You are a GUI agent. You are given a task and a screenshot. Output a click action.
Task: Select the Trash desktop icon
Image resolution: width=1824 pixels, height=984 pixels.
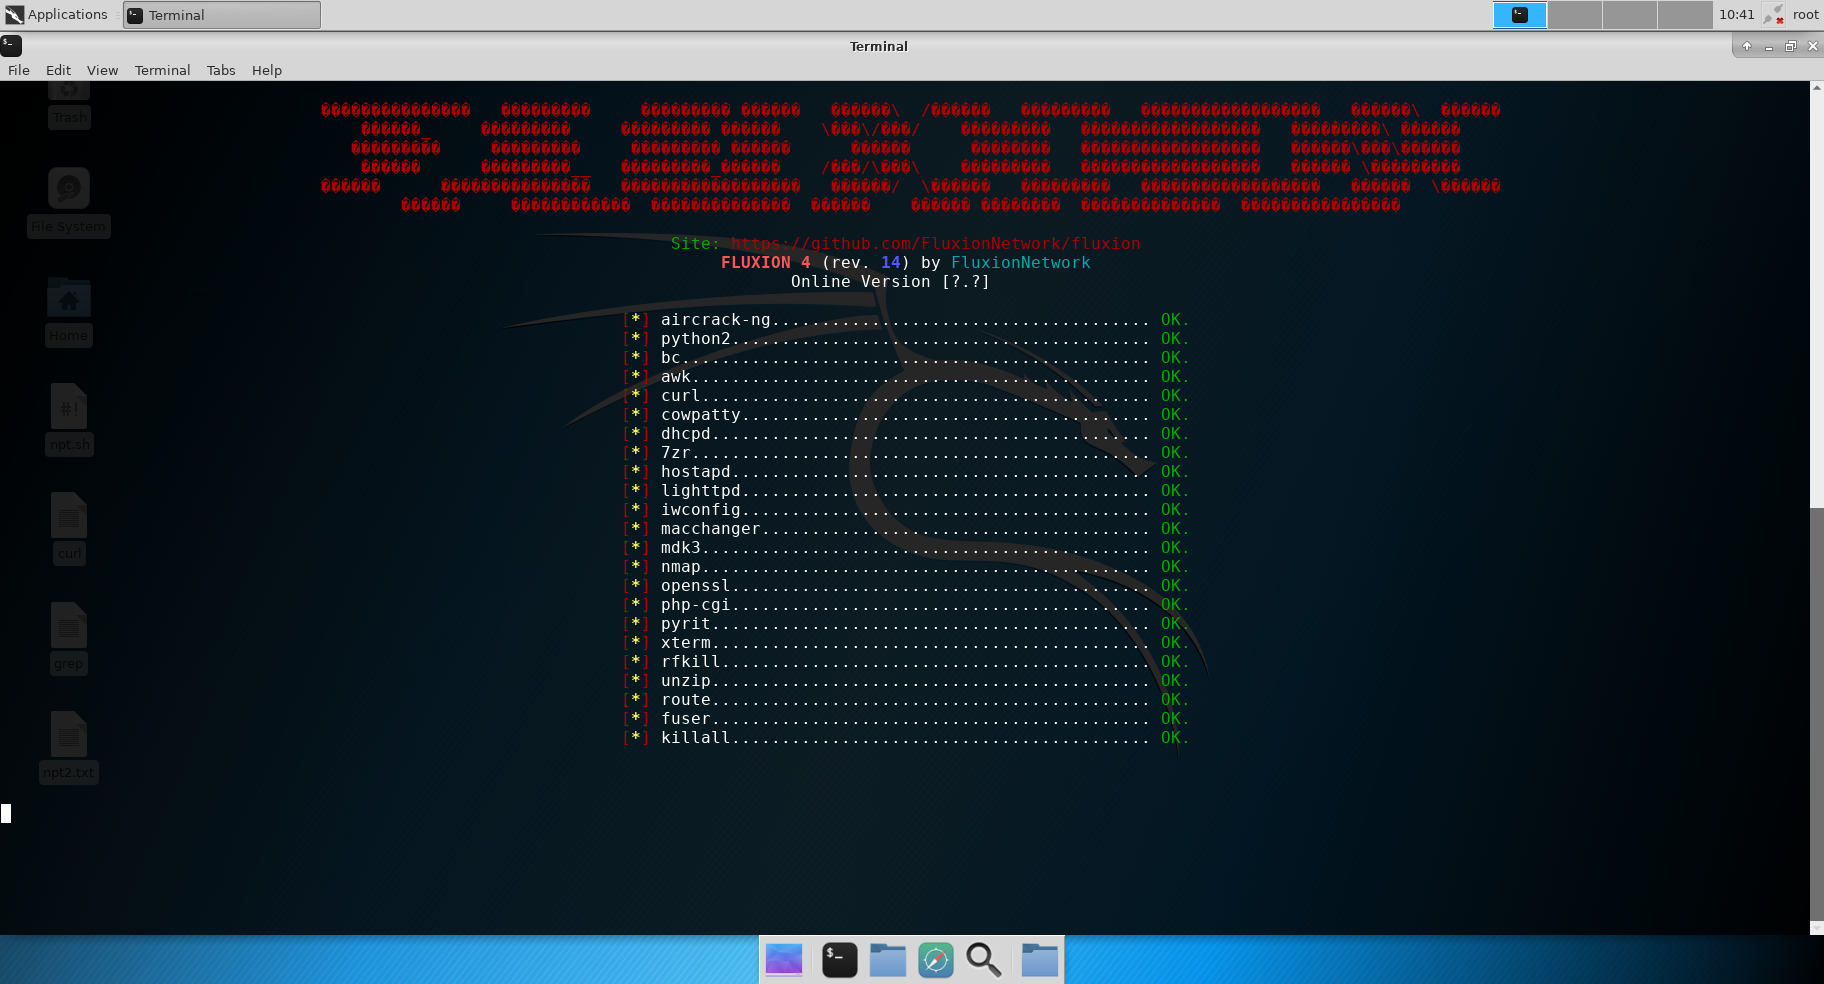[x=69, y=105]
